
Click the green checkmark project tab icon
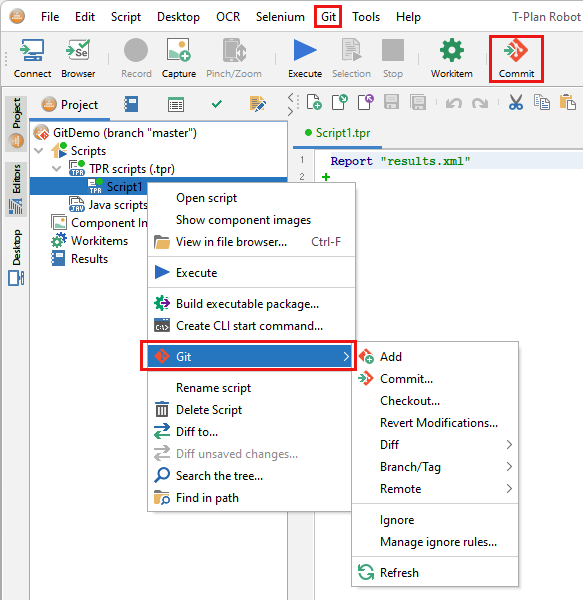coord(217,104)
